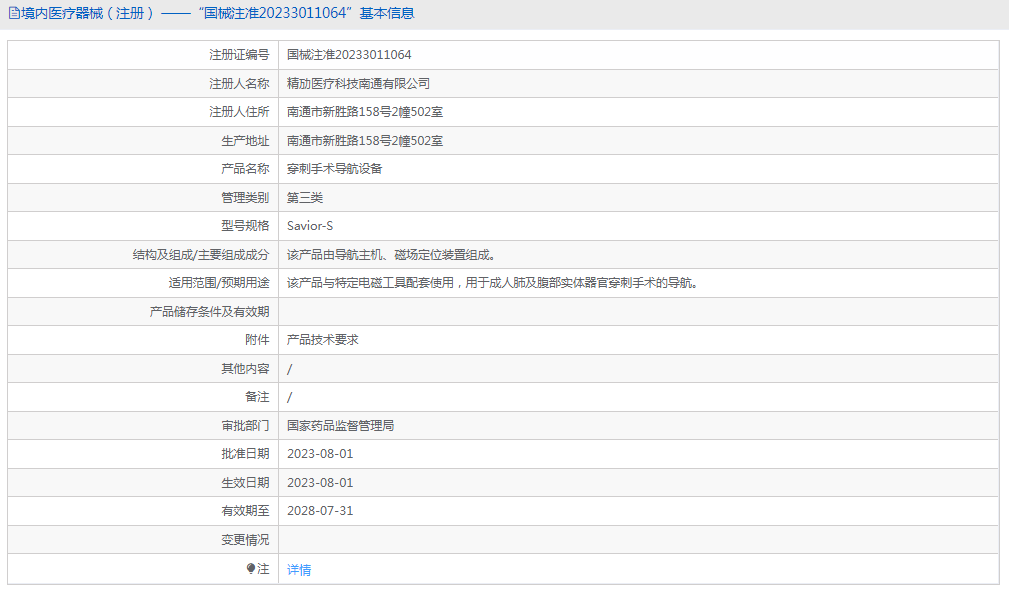Click the 生效日期 label
This screenshot has width=1009, height=590.
pos(245,483)
